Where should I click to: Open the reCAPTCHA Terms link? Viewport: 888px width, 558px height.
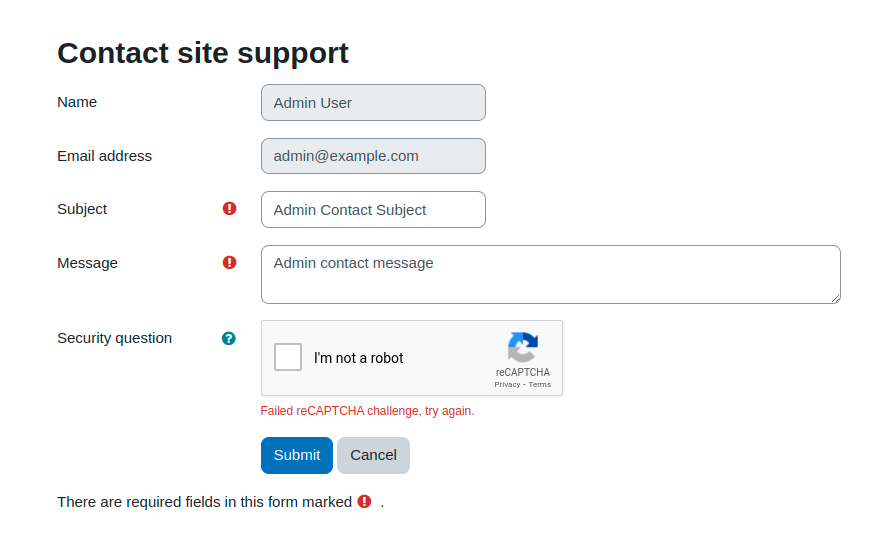point(540,385)
